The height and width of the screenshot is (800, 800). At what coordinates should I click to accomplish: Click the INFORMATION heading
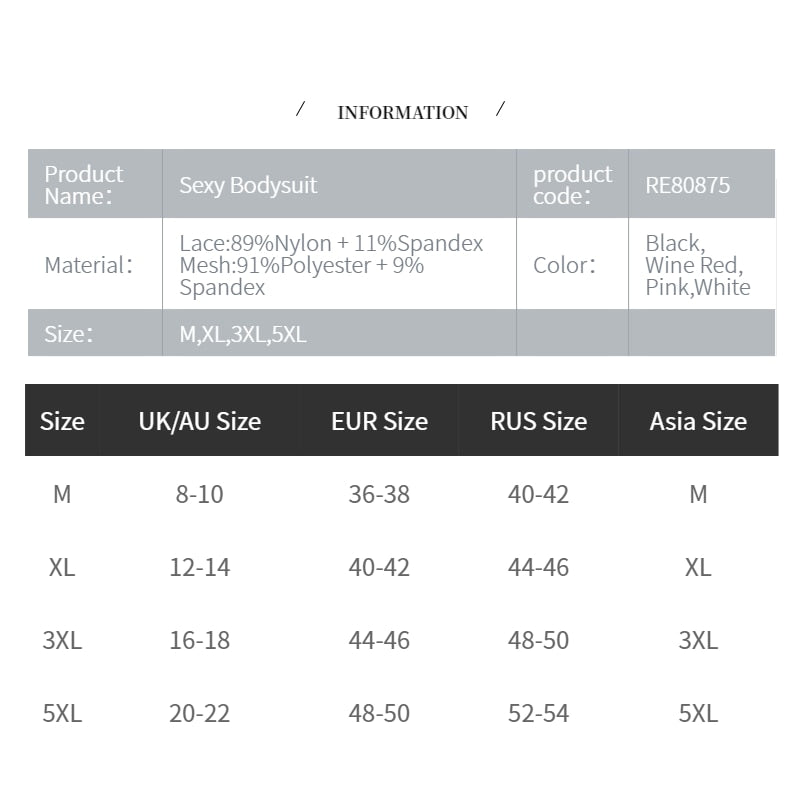click(402, 113)
